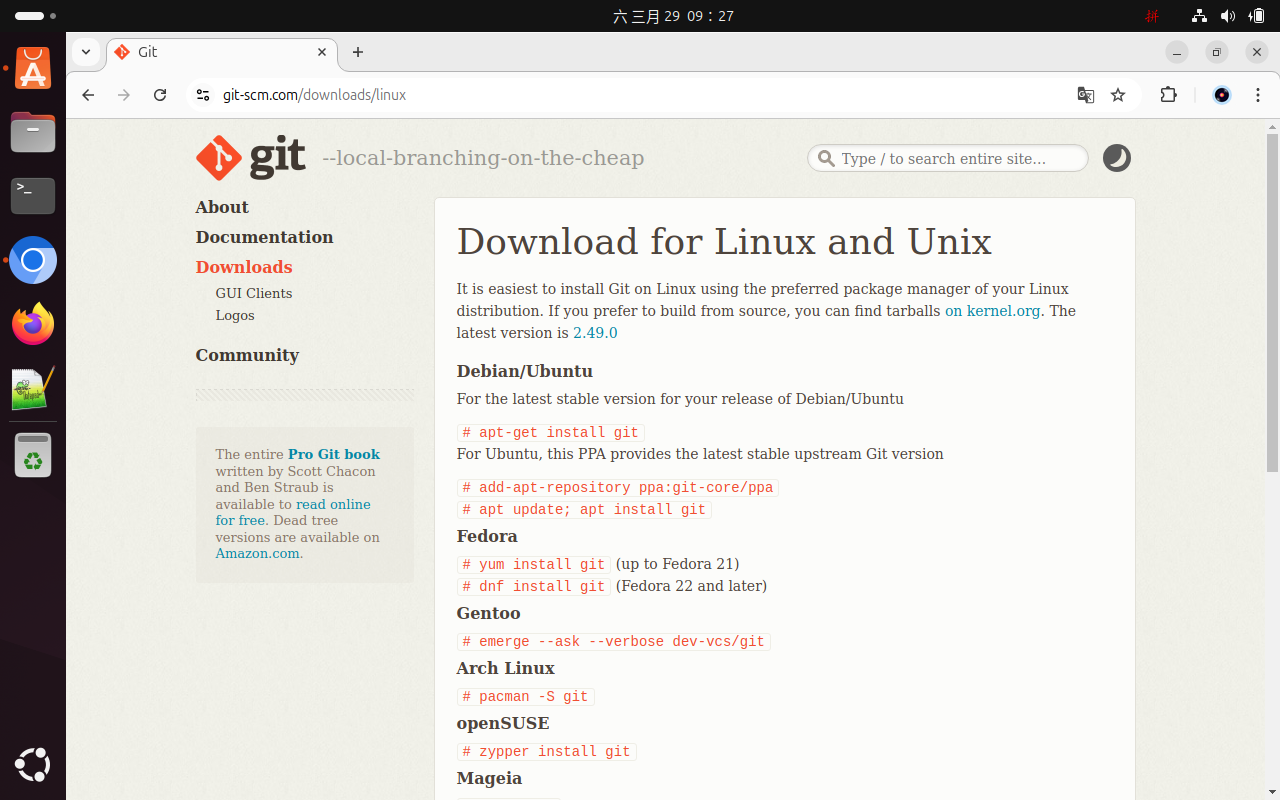Open the GUI Clients sub-link
The height and width of the screenshot is (800, 1280).
(x=254, y=293)
